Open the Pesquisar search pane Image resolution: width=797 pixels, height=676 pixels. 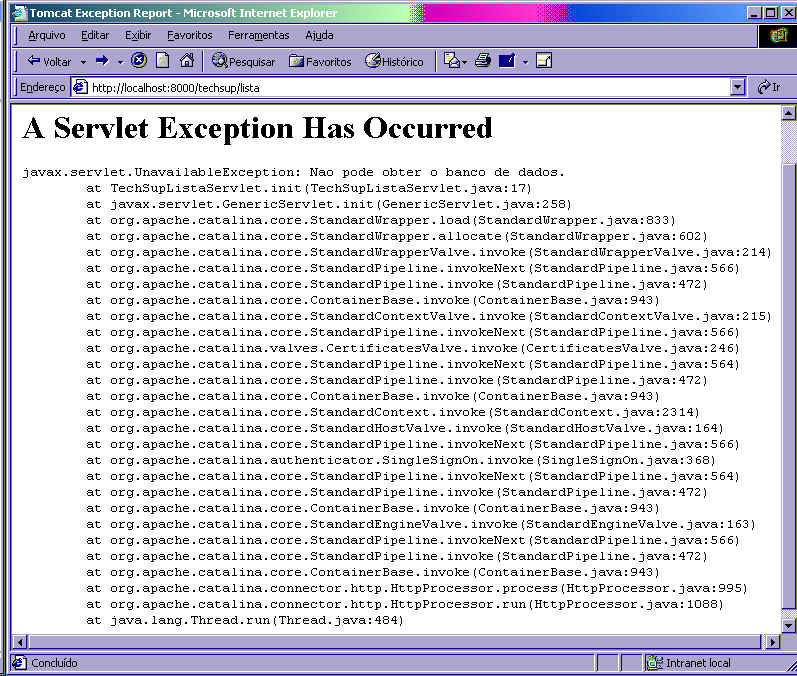(x=243, y=62)
